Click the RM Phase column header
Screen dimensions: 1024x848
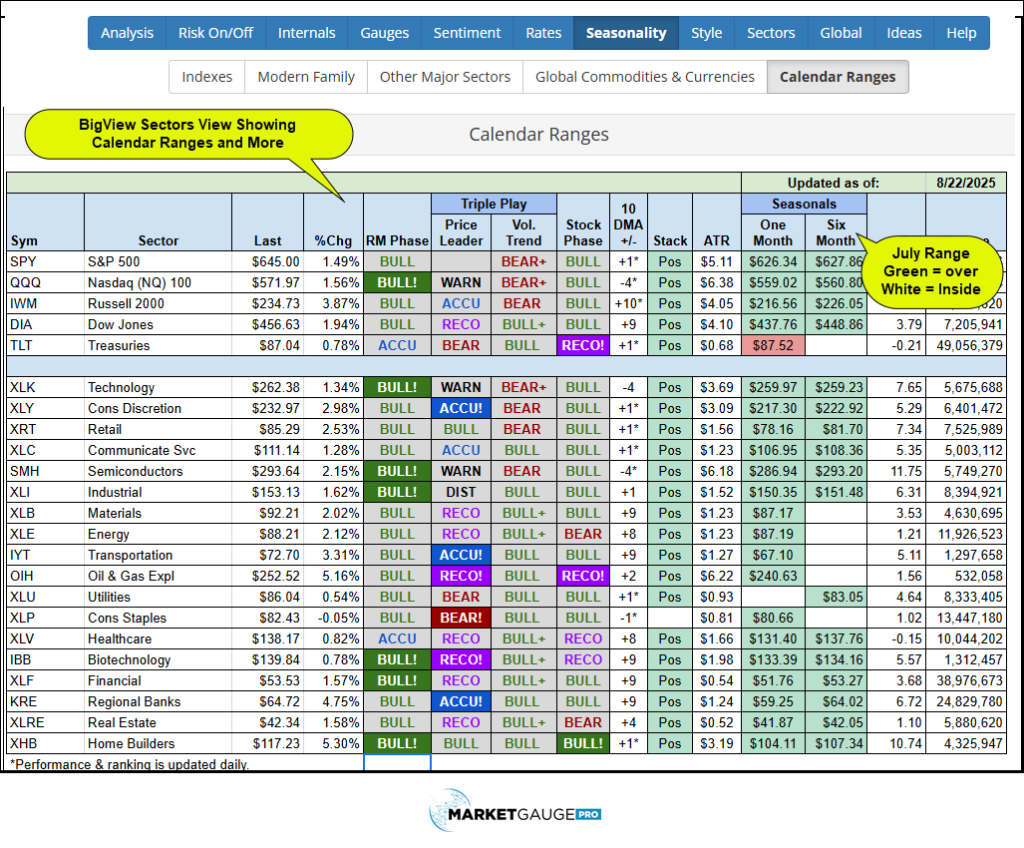click(x=397, y=241)
